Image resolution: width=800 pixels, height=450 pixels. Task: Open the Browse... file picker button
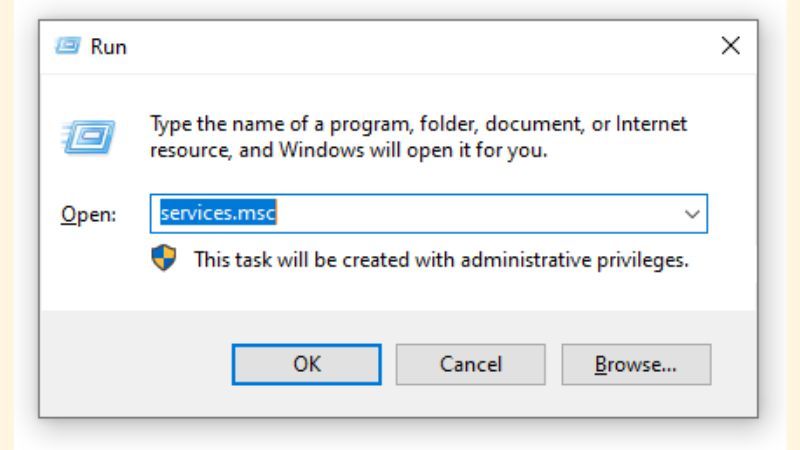coord(636,365)
